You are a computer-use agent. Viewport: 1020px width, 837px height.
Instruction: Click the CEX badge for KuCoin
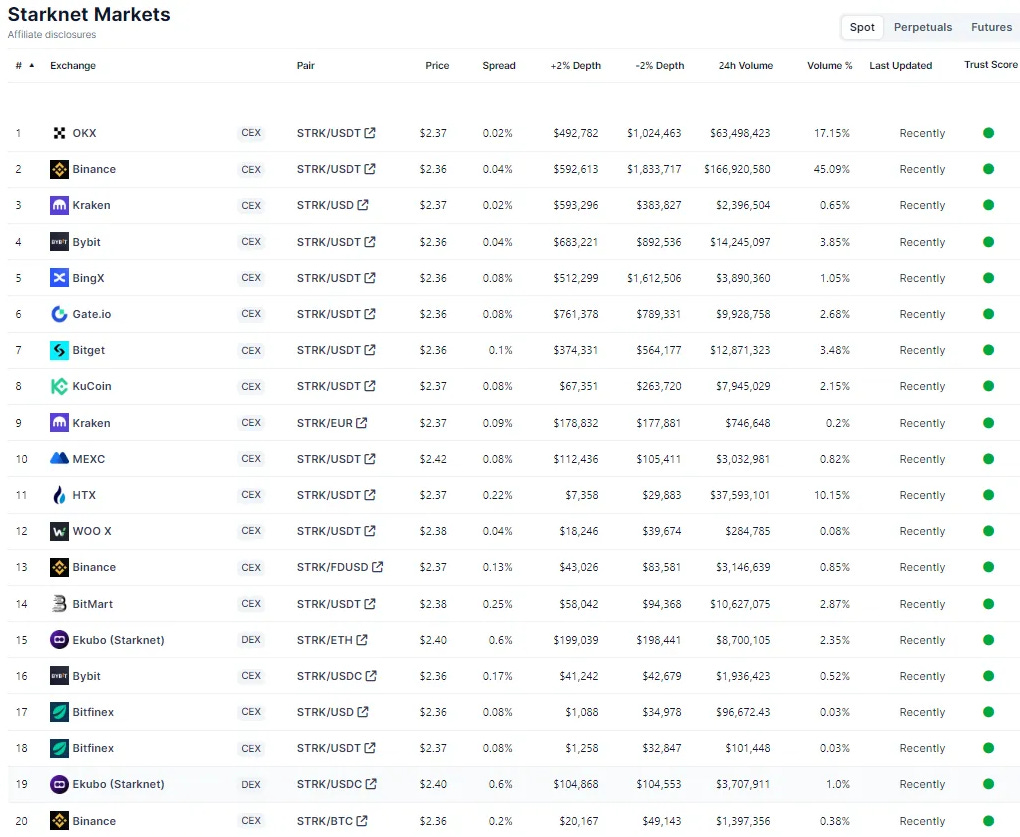251,386
